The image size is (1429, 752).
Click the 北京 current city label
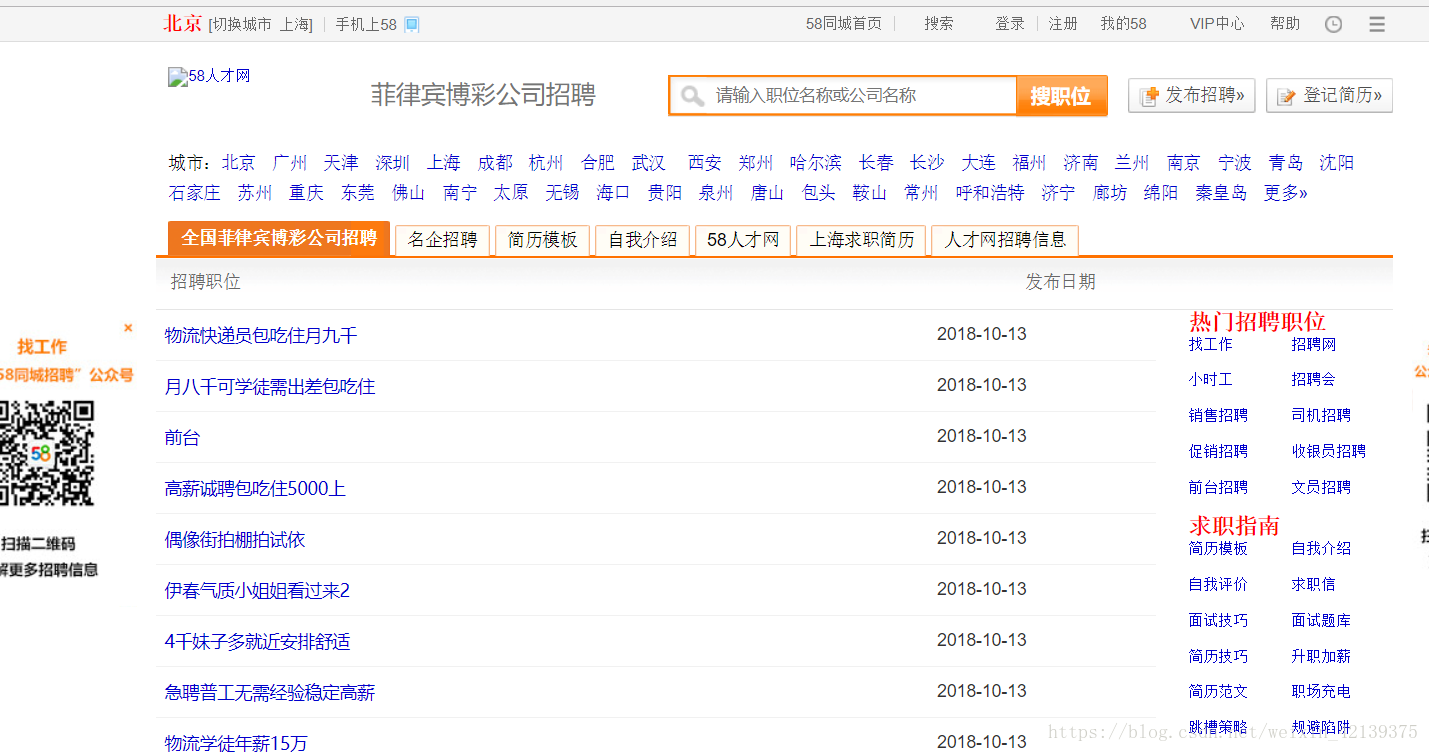[x=183, y=24]
